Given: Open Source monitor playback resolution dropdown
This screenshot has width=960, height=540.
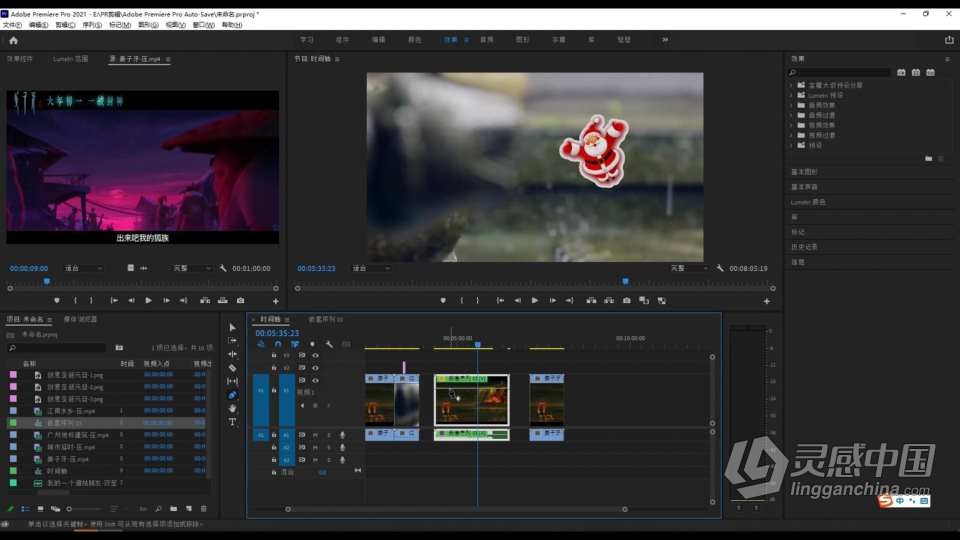Looking at the screenshot, I should click(x=192, y=268).
